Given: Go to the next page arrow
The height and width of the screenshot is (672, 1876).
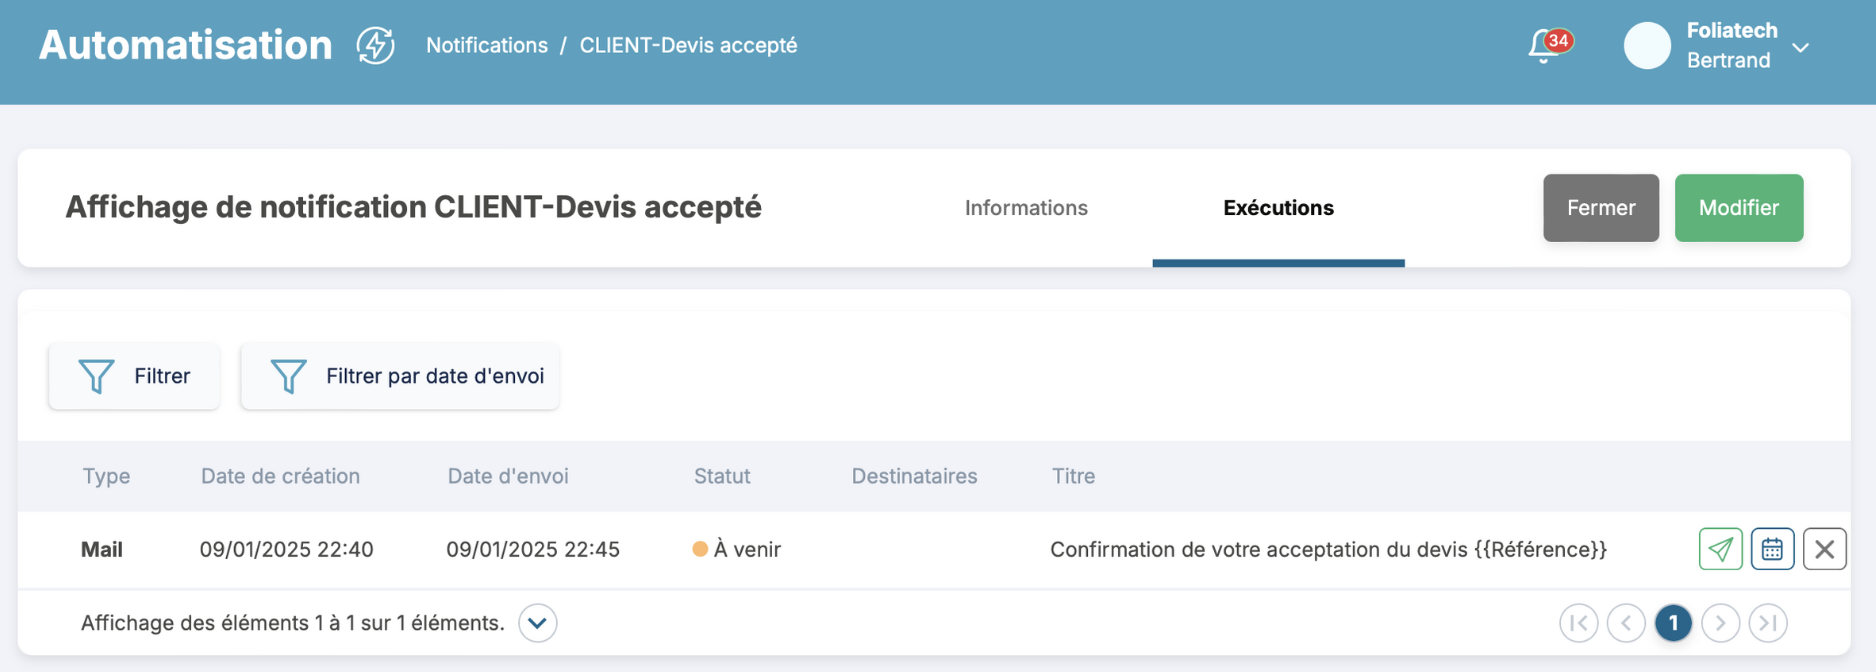Looking at the screenshot, I should (1720, 623).
